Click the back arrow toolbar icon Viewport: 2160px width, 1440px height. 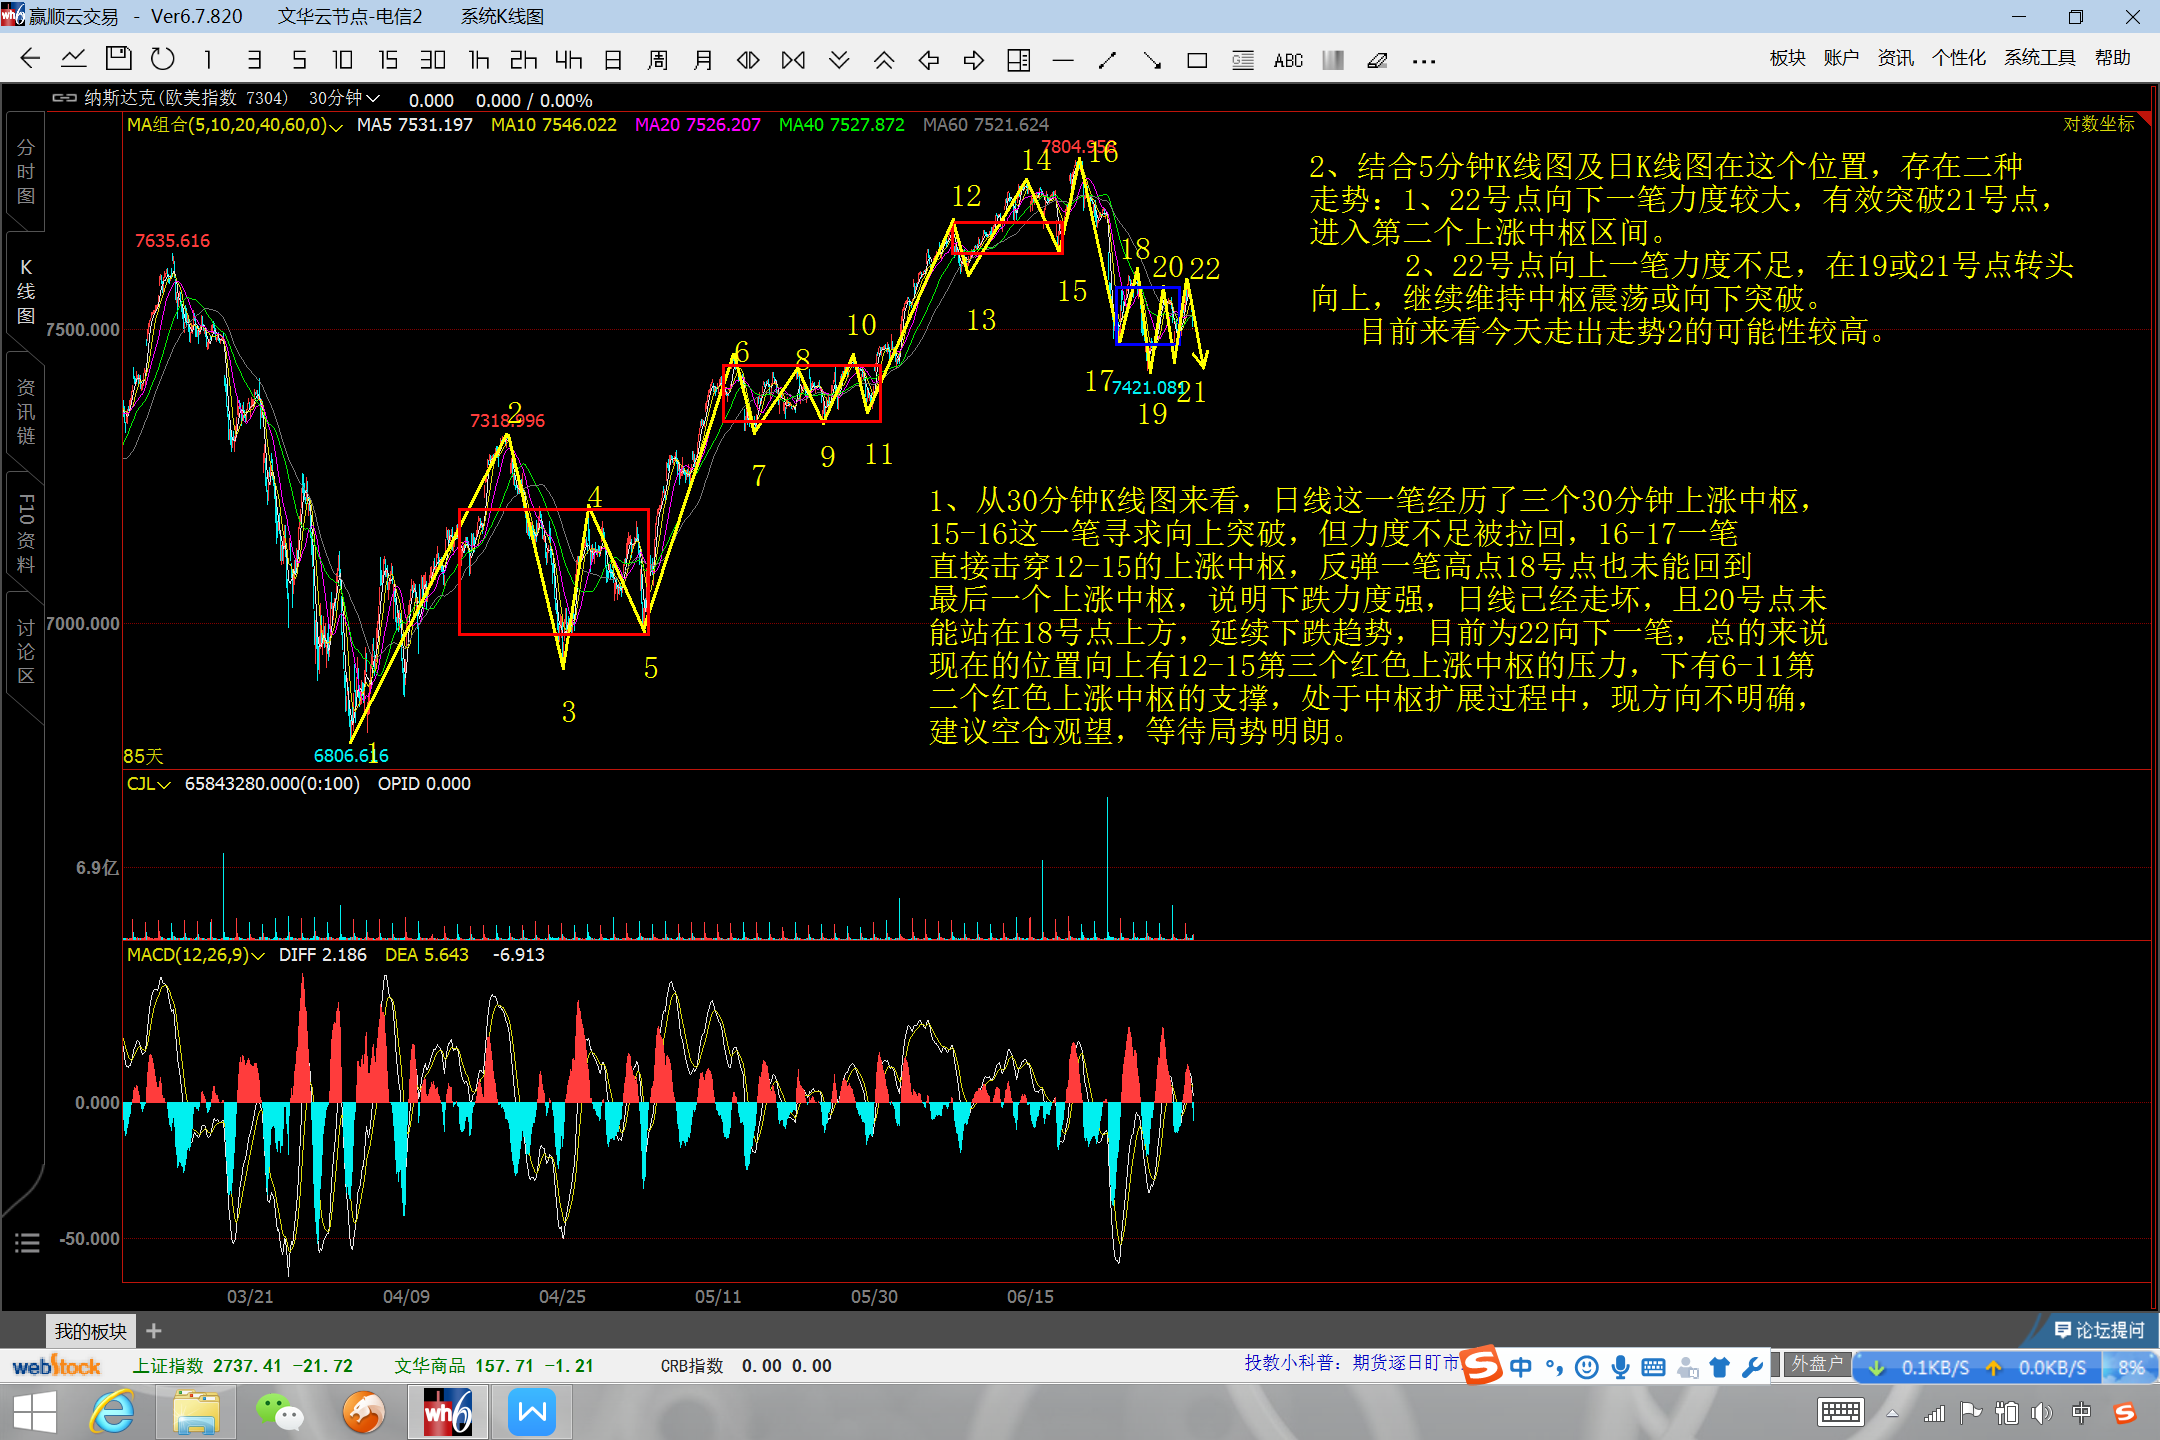tap(30, 59)
